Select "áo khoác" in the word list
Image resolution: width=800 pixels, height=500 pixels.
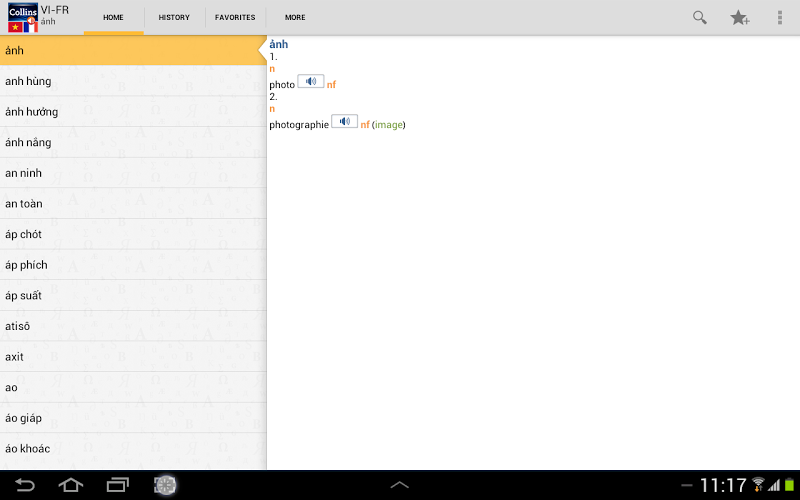[133, 448]
